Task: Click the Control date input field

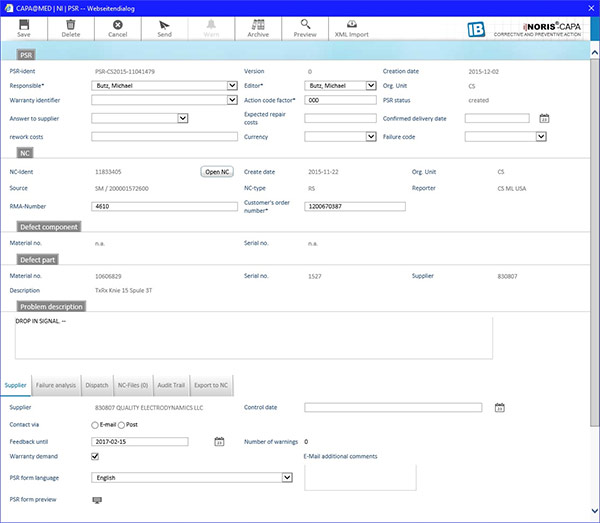Action: pos(393,407)
